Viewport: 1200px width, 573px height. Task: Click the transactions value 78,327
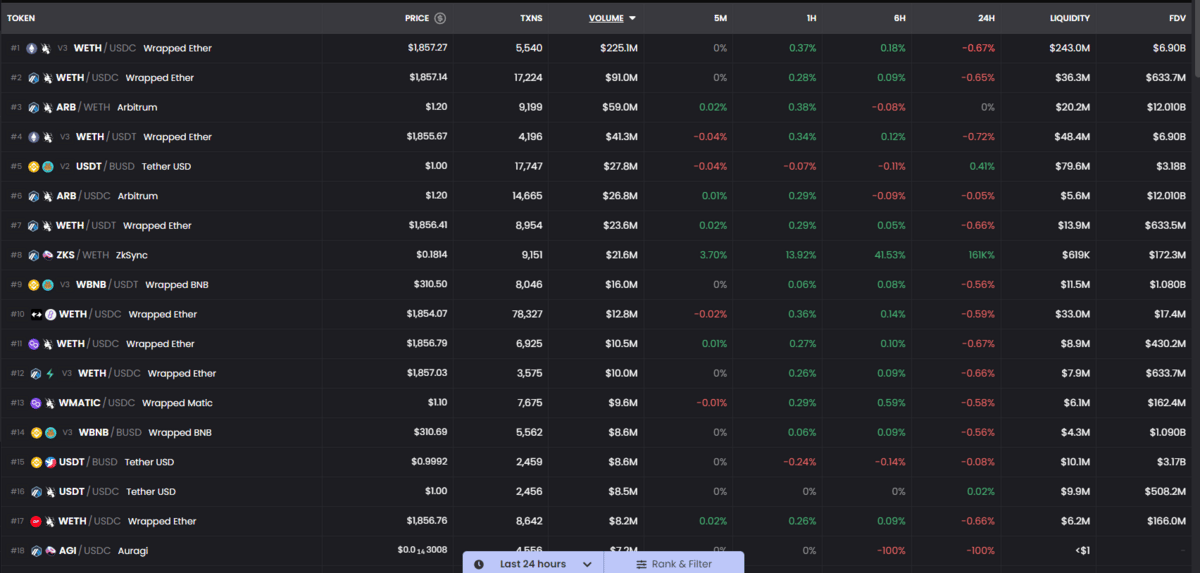coord(526,314)
